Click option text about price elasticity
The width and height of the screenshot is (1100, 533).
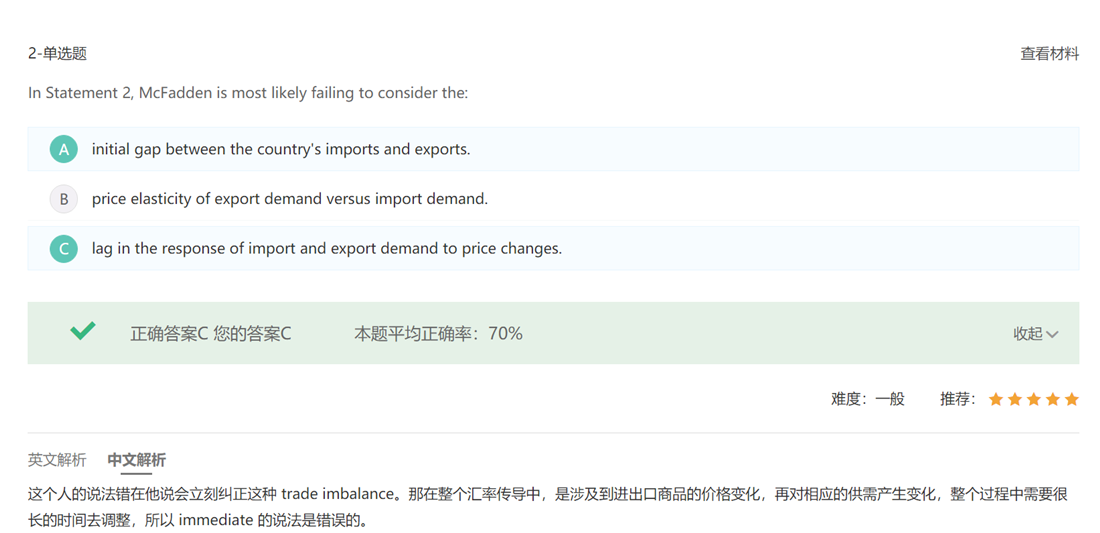coord(290,199)
